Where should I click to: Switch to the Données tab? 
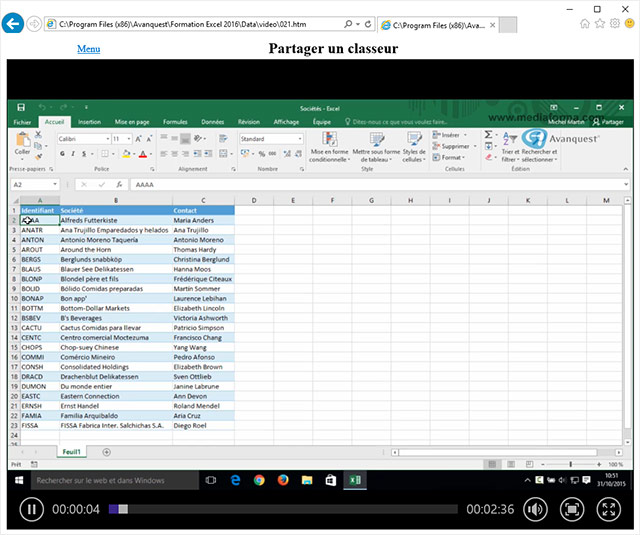point(212,122)
